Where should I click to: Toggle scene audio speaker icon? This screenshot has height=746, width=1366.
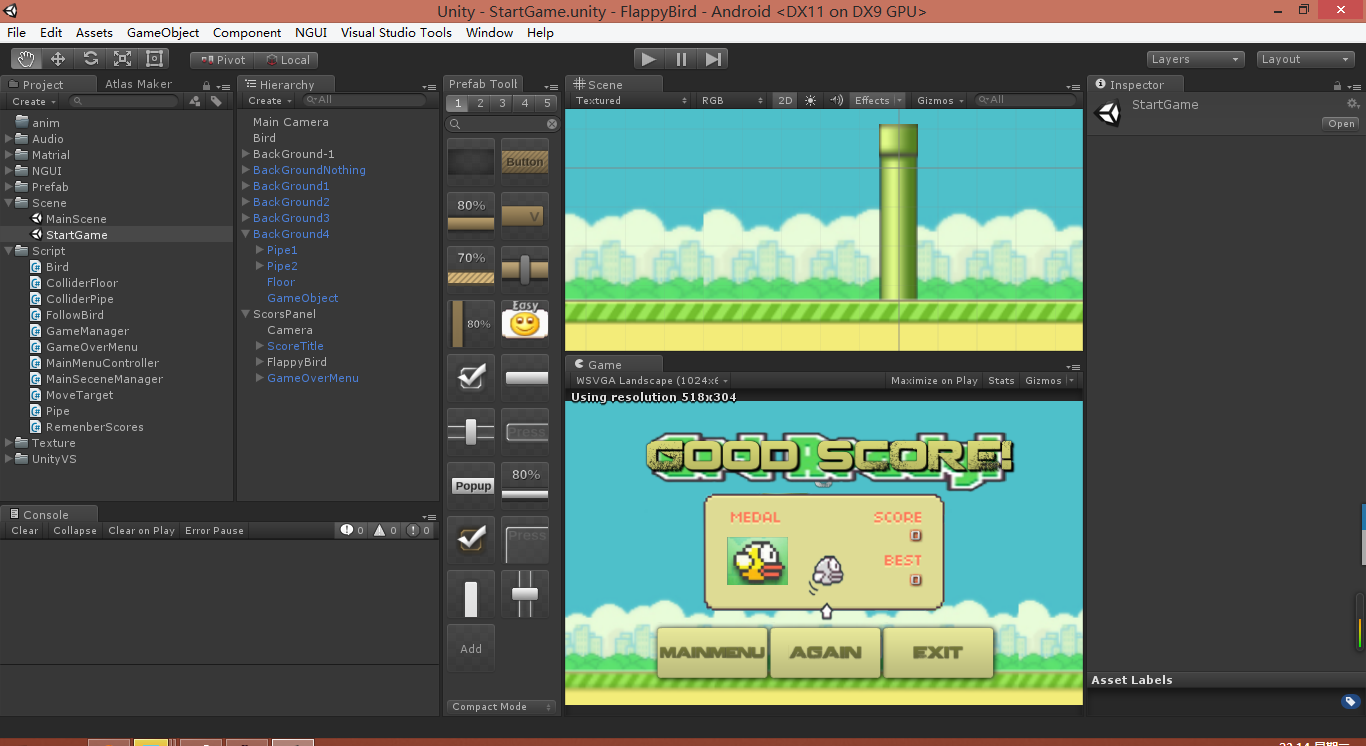coord(836,100)
